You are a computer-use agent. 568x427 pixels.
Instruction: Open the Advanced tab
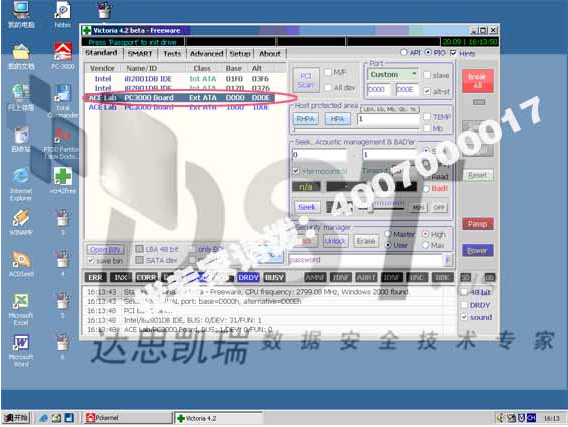(x=206, y=54)
